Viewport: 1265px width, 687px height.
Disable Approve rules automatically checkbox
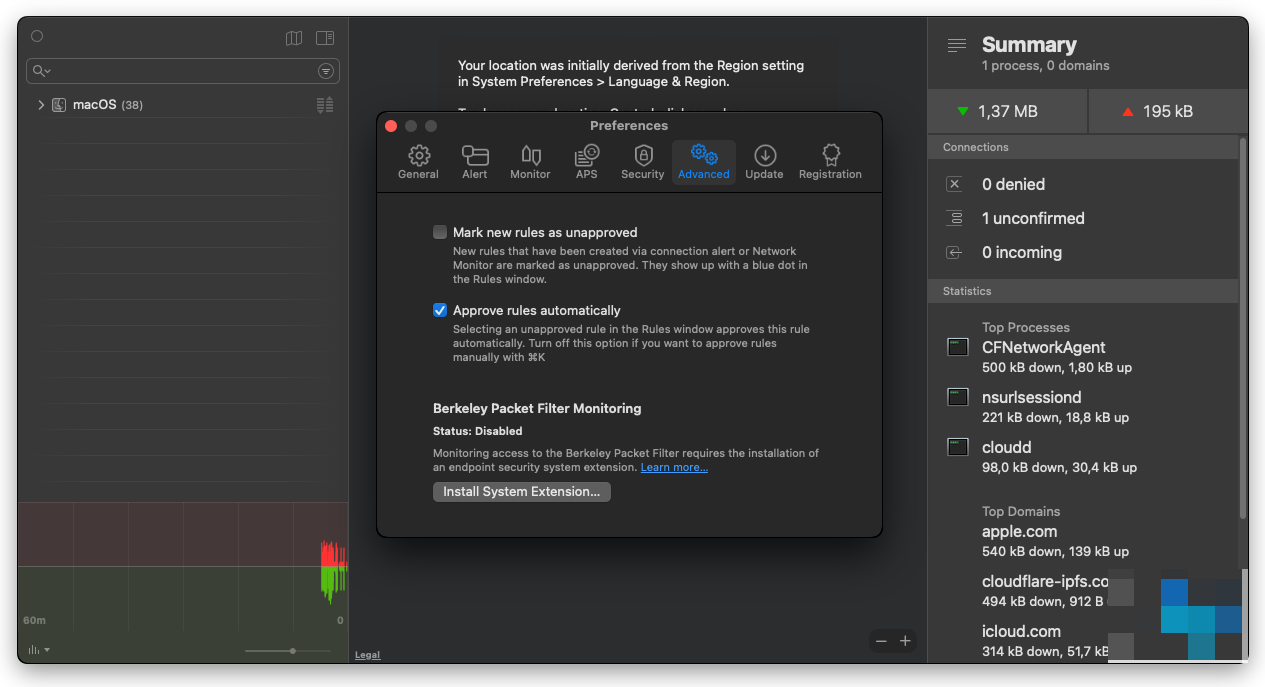440,310
